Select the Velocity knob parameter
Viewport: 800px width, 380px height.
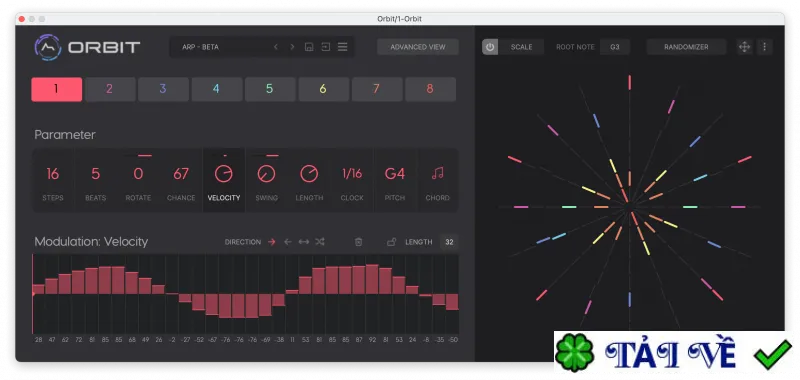point(223,174)
